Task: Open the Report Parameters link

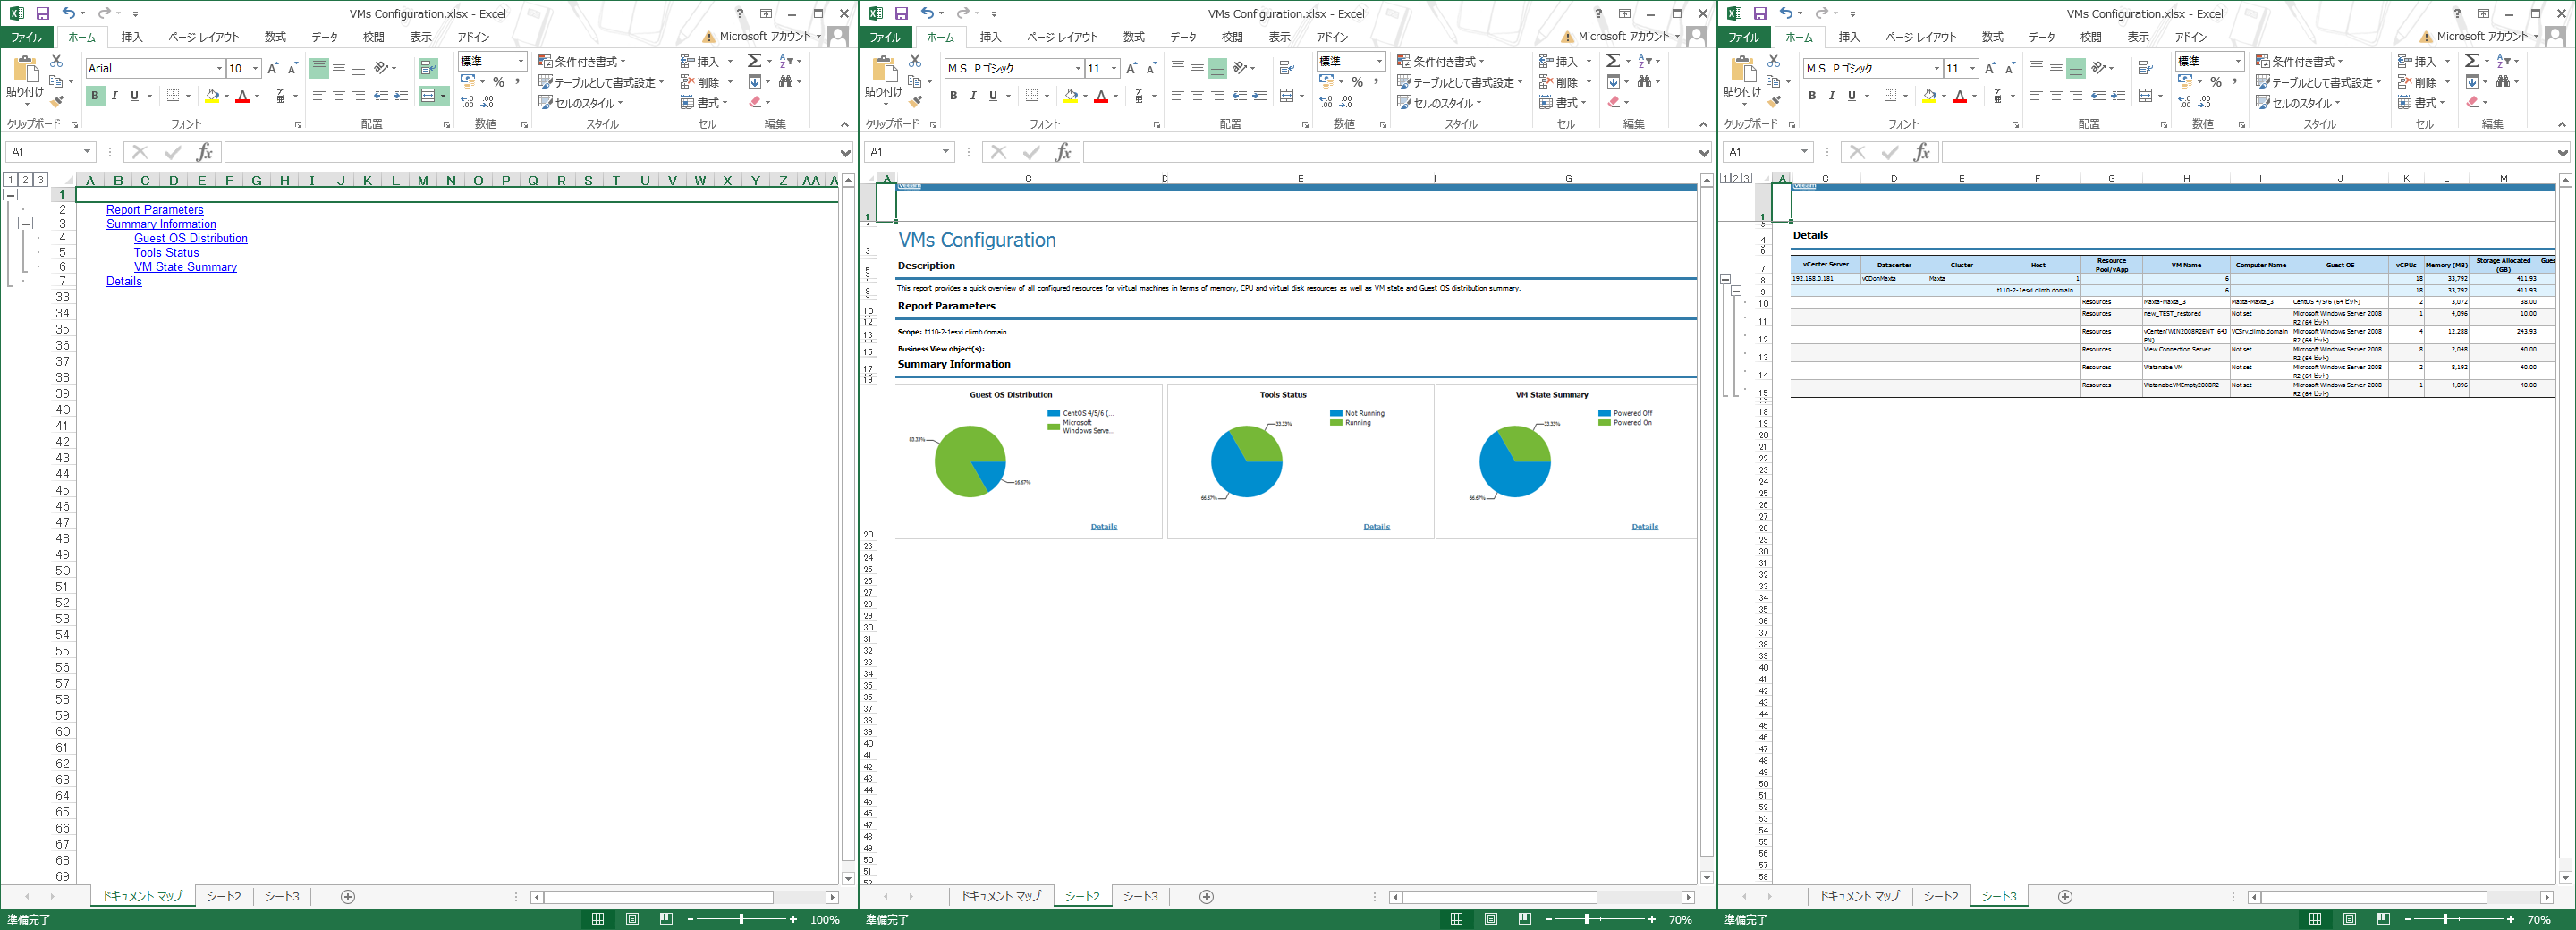Action: click(155, 210)
